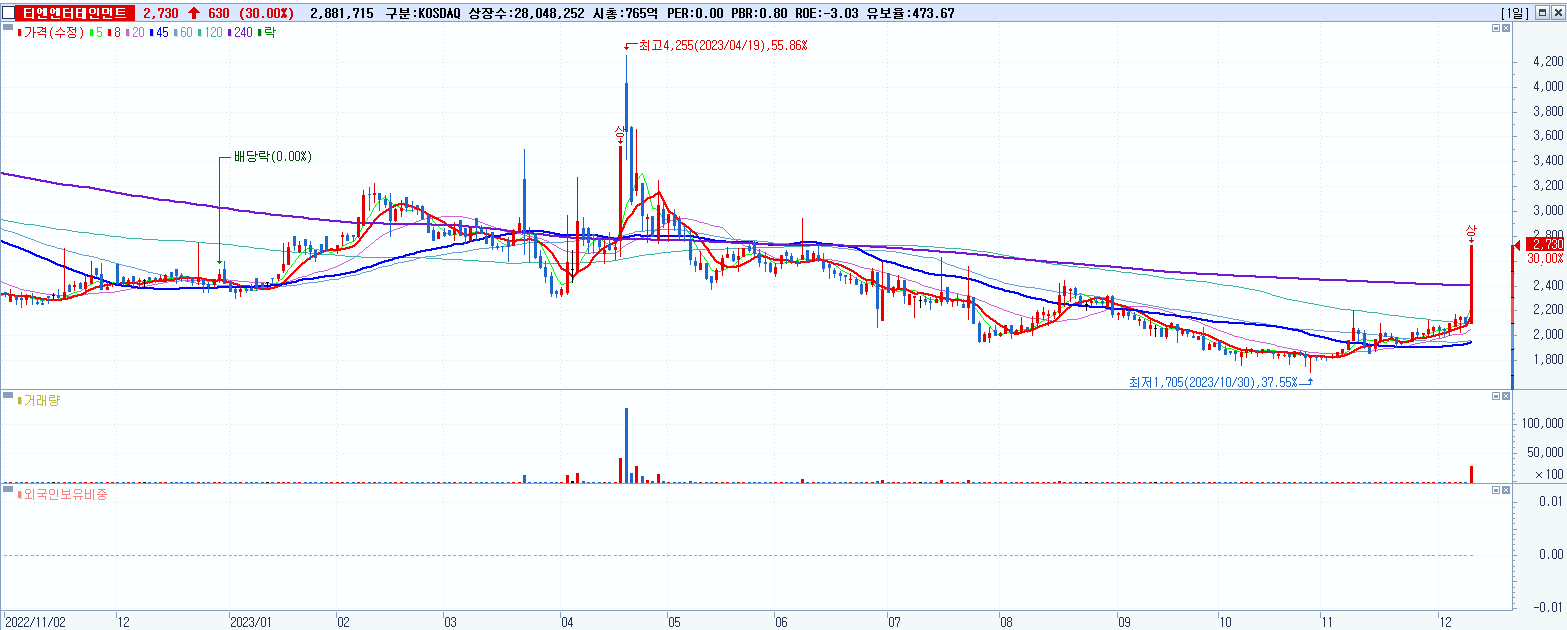
Task: Click the 3,000 price axis label
Action: click(x=1547, y=211)
